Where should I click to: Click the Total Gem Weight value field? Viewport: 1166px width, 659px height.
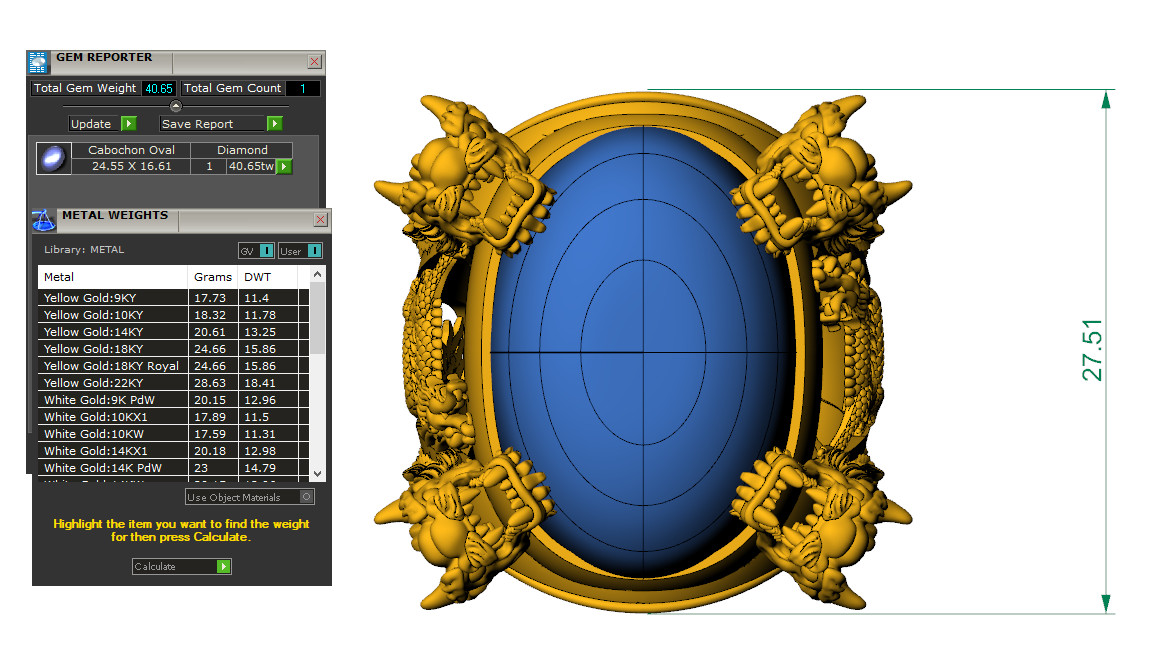(159, 89)
